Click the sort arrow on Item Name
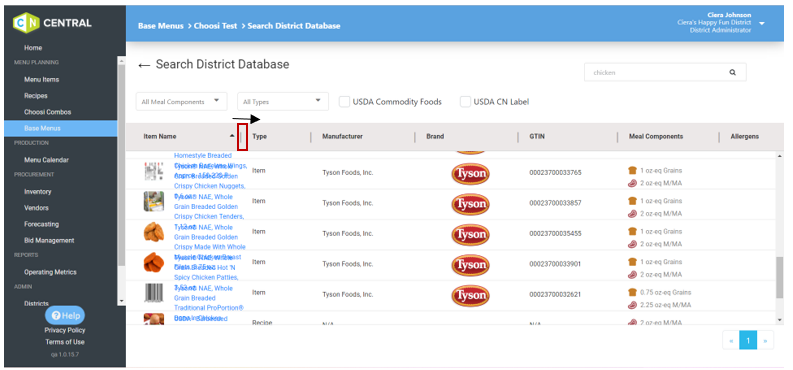The image size is (793, 370). point(232,136)
